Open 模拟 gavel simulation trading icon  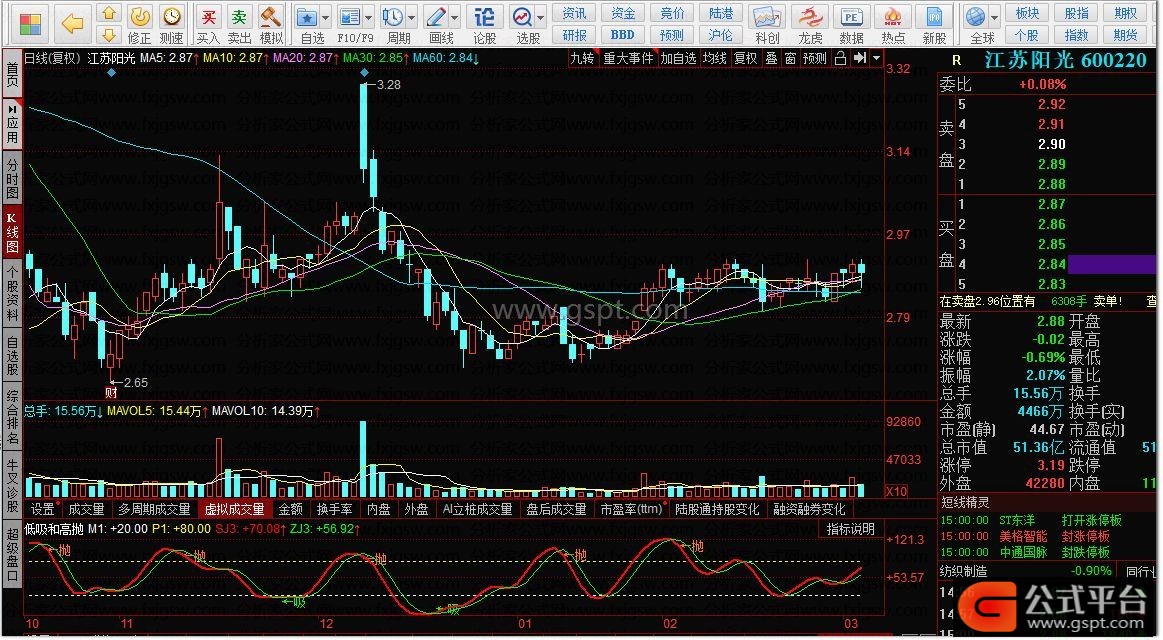270,16
